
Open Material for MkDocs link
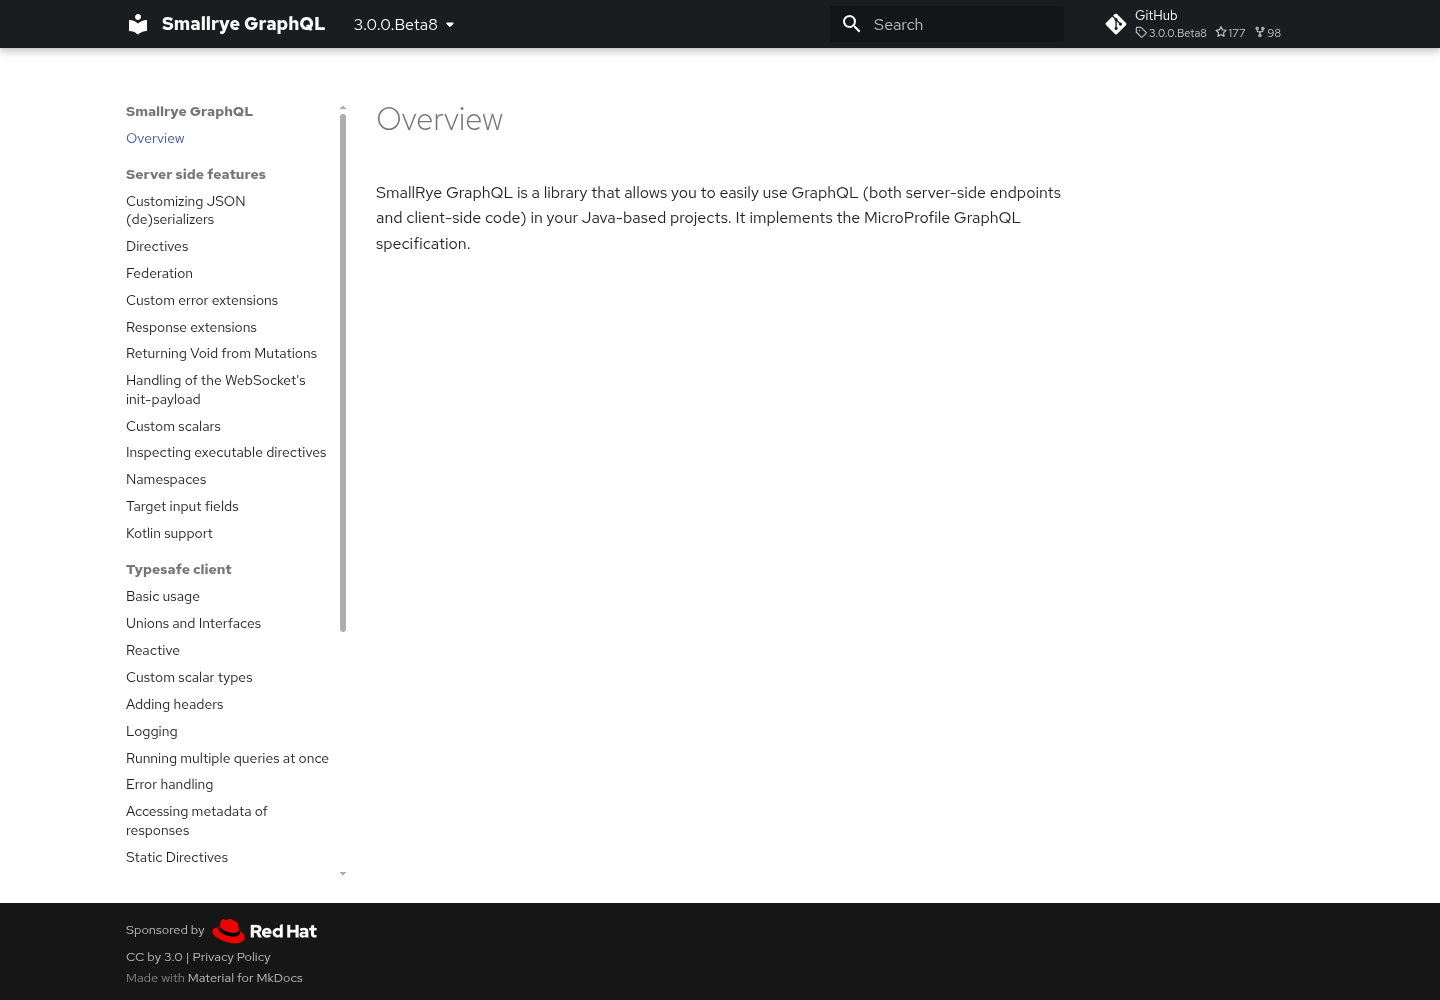tap(245, 978)
